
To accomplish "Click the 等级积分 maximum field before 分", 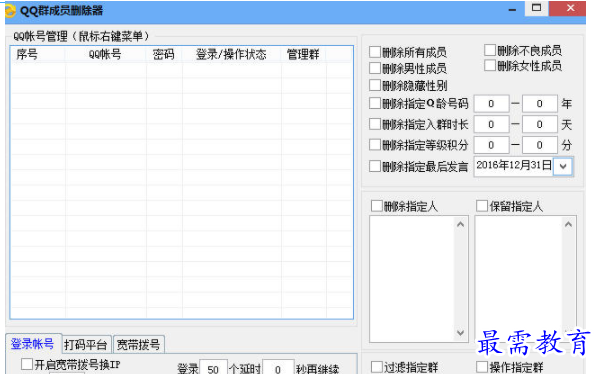I will pyautogui.click(x=539, y=145).
